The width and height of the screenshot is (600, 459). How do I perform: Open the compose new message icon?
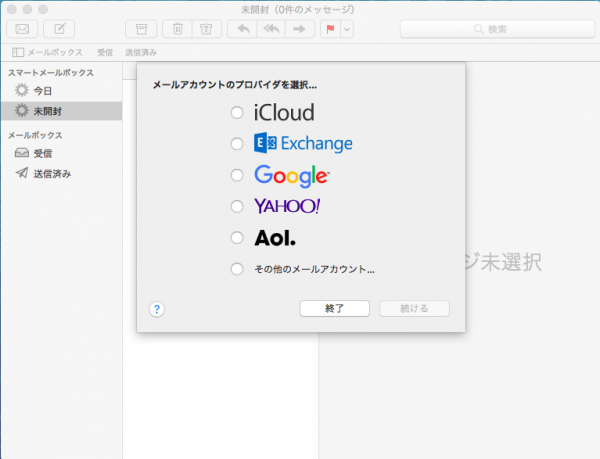(59, 29)
